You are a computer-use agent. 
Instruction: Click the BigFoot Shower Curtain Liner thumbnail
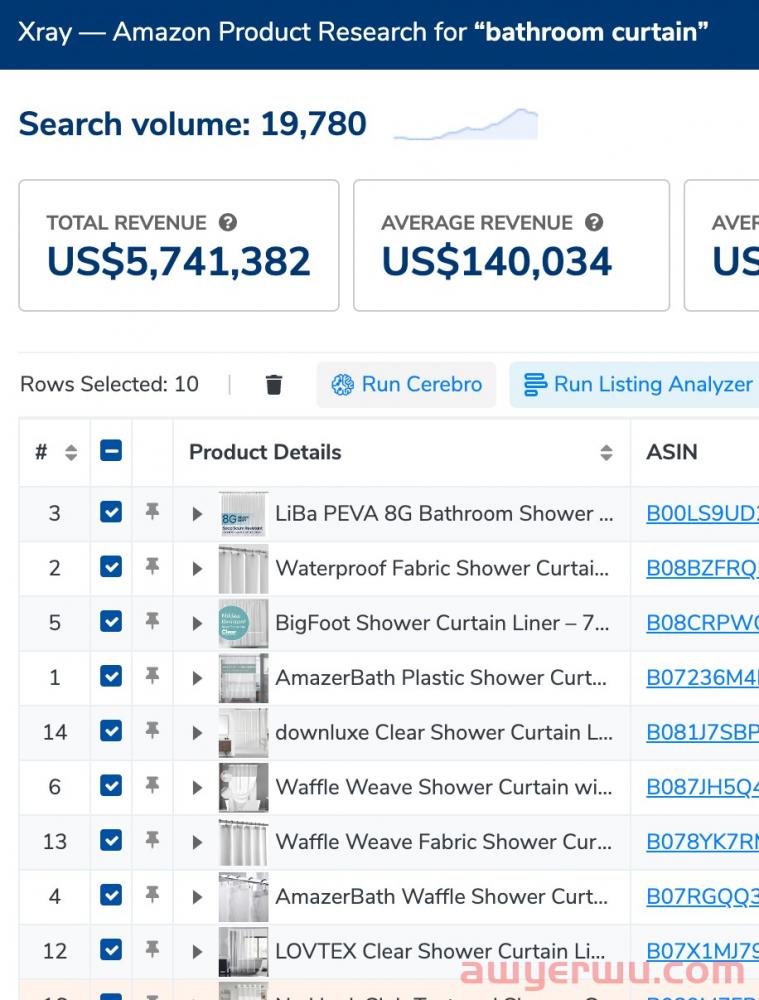[x=243, y=623]
